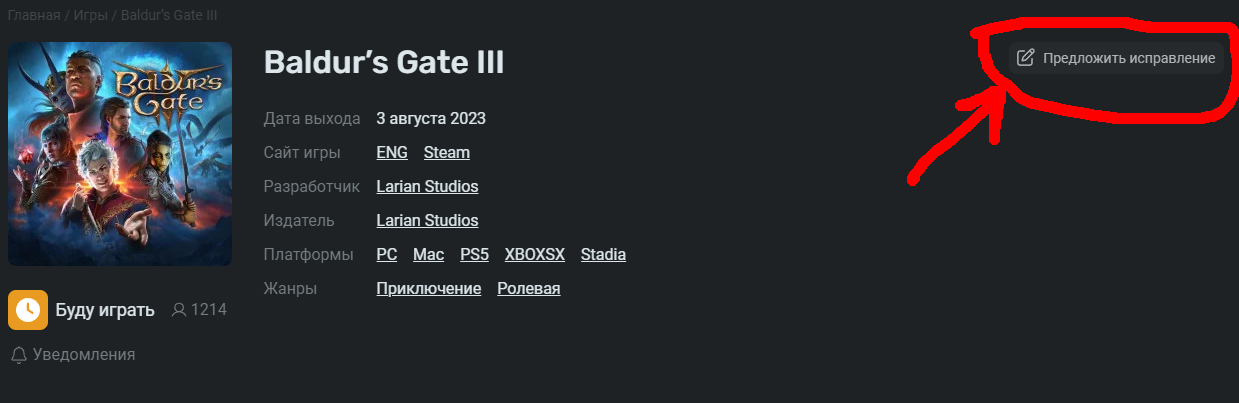Click Предложить исправление button
Screen dimensions: 1239x403
(1116, 58)
